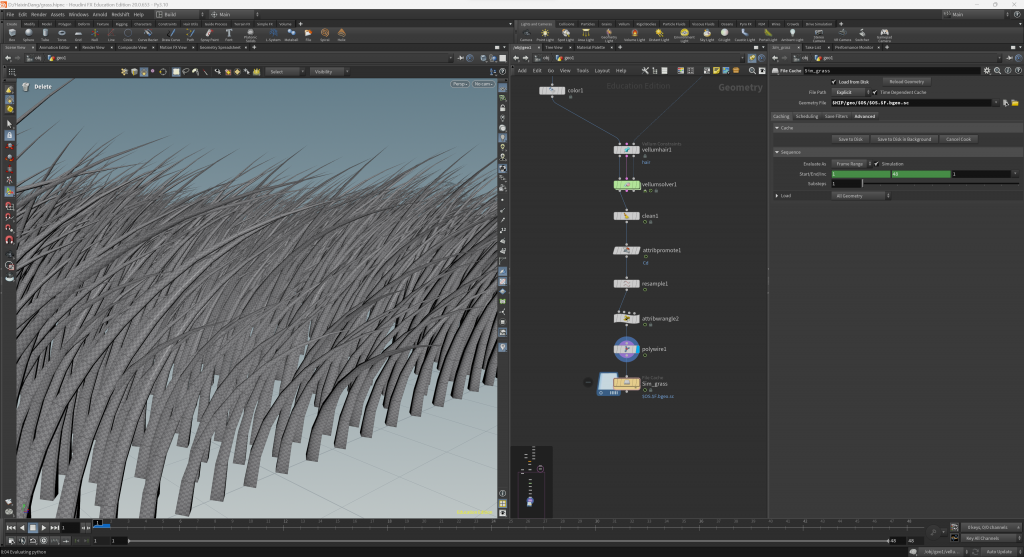
Task: Add a Spot Light from shelf
Action: pos(566,35)
